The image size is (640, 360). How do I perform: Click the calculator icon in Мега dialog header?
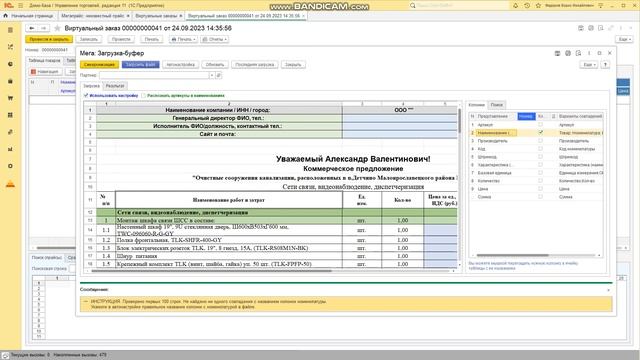[568, 53]
